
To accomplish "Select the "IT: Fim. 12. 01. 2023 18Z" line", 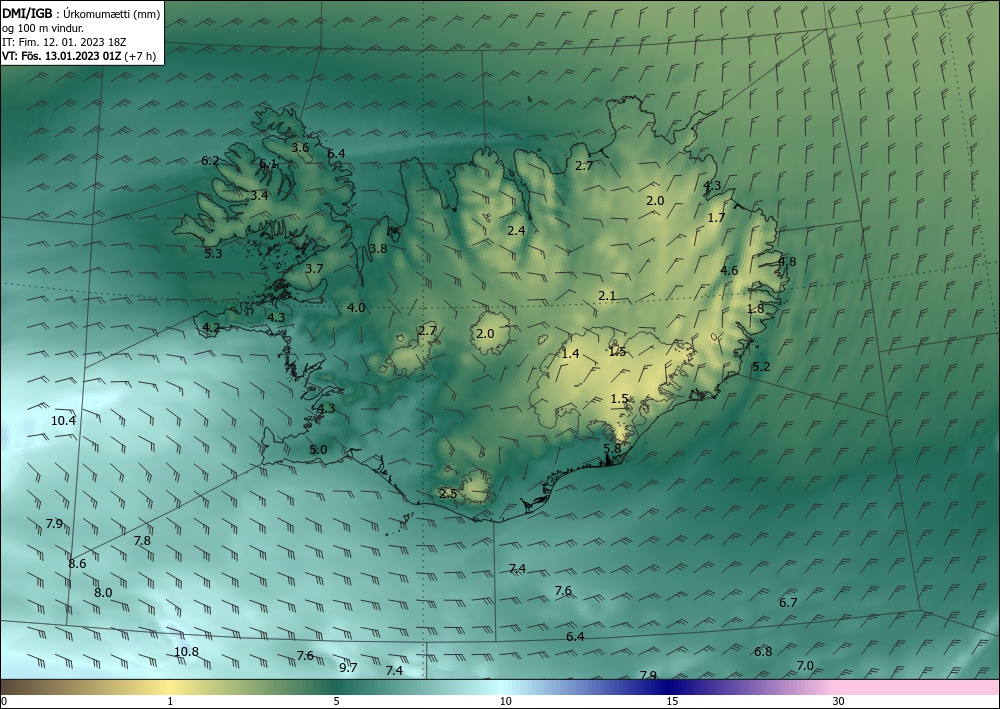I will (64, 42).
